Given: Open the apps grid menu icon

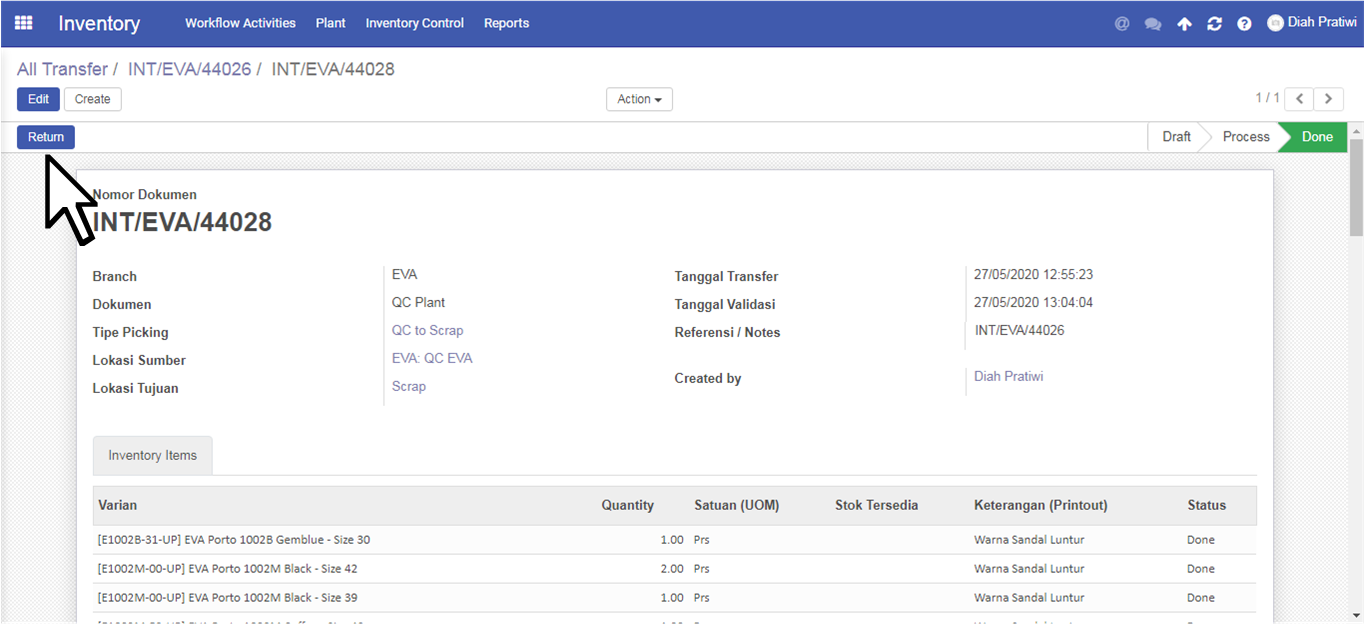Looking at the screenshot, I should click(23, 23).
